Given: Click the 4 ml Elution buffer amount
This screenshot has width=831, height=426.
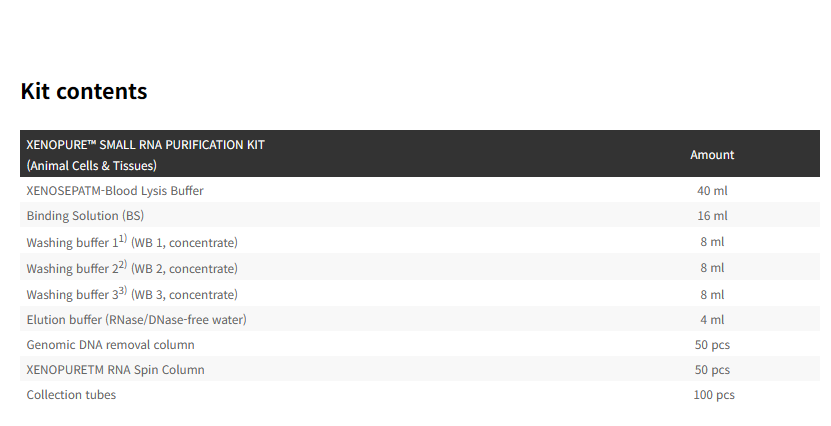Looking at the screenshot, I should 712,320.
